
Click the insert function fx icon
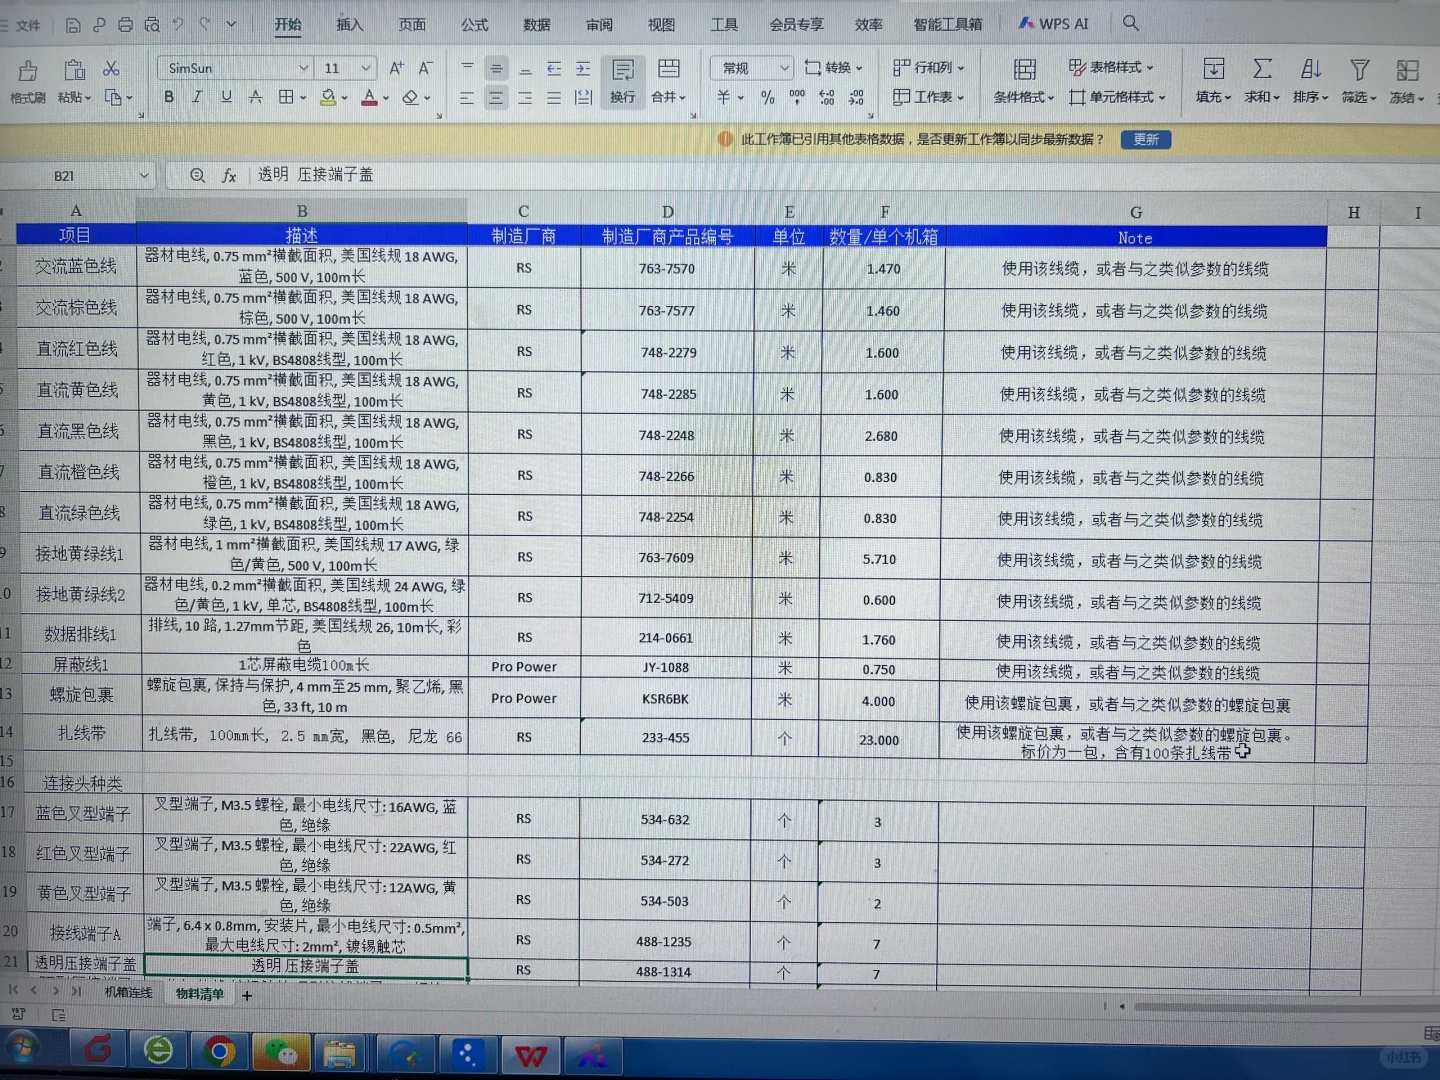229,175
